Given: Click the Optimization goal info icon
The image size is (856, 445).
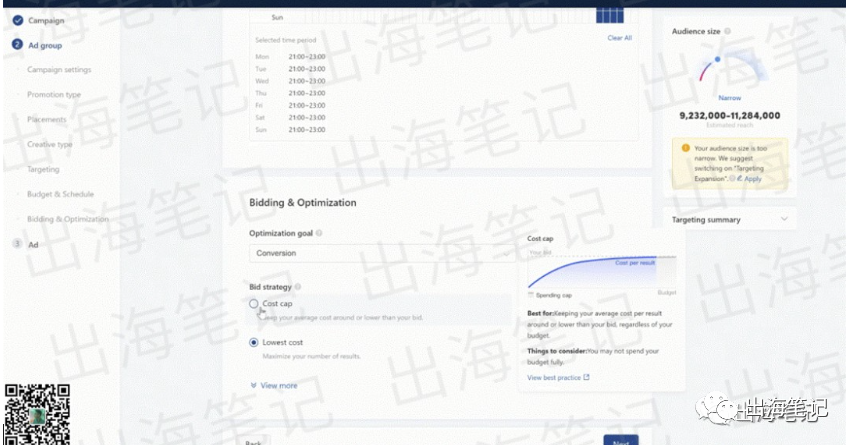Looking at the screenshot, I should (x=319, y=233).
